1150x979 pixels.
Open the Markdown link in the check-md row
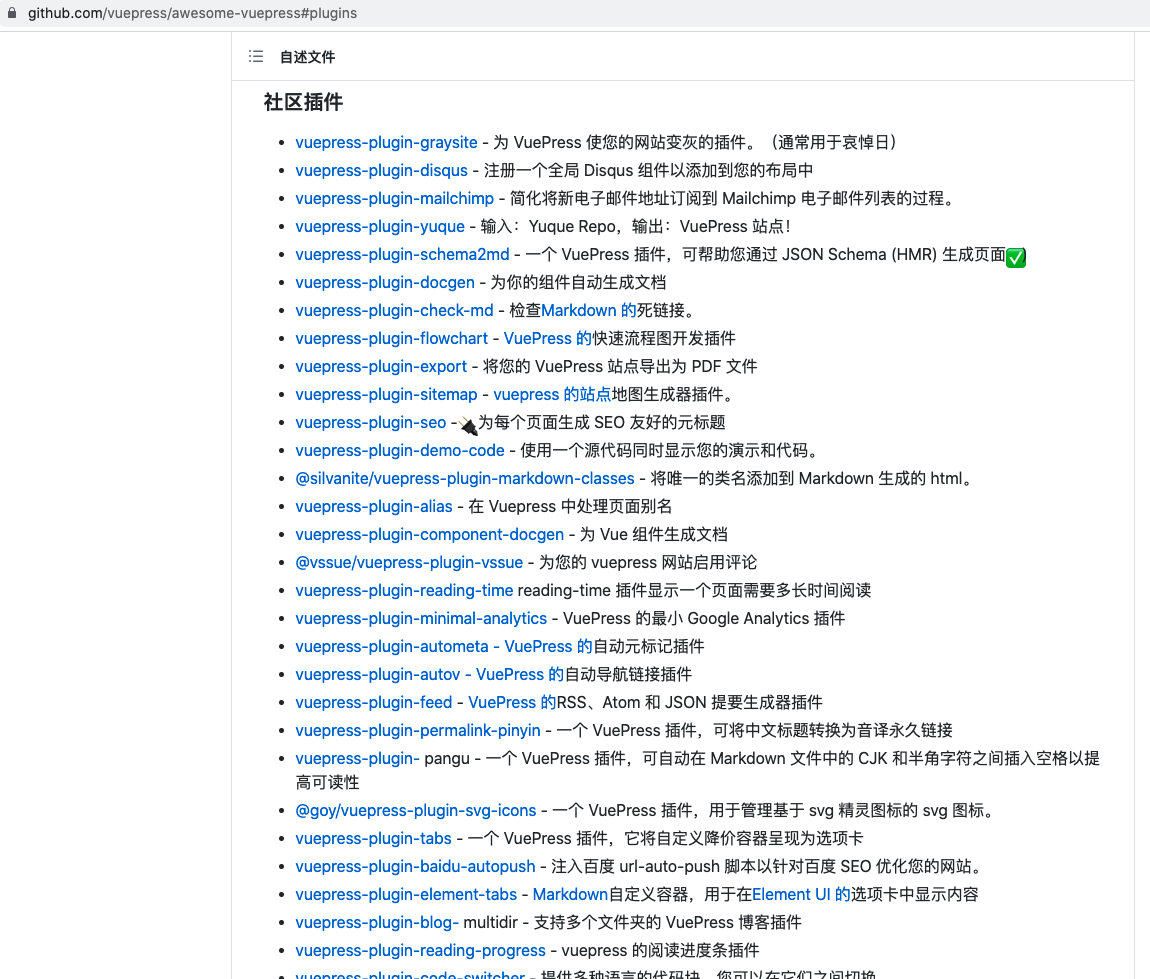[589, 310]
